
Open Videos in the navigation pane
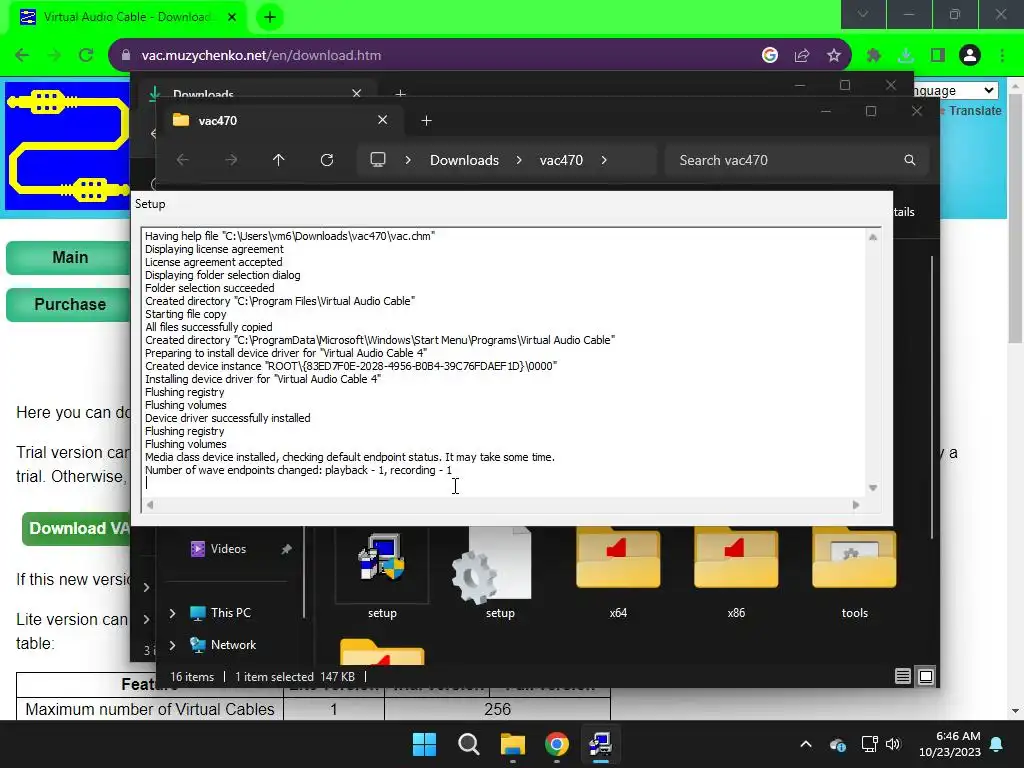pyautogui.click(x=228, y=549)
